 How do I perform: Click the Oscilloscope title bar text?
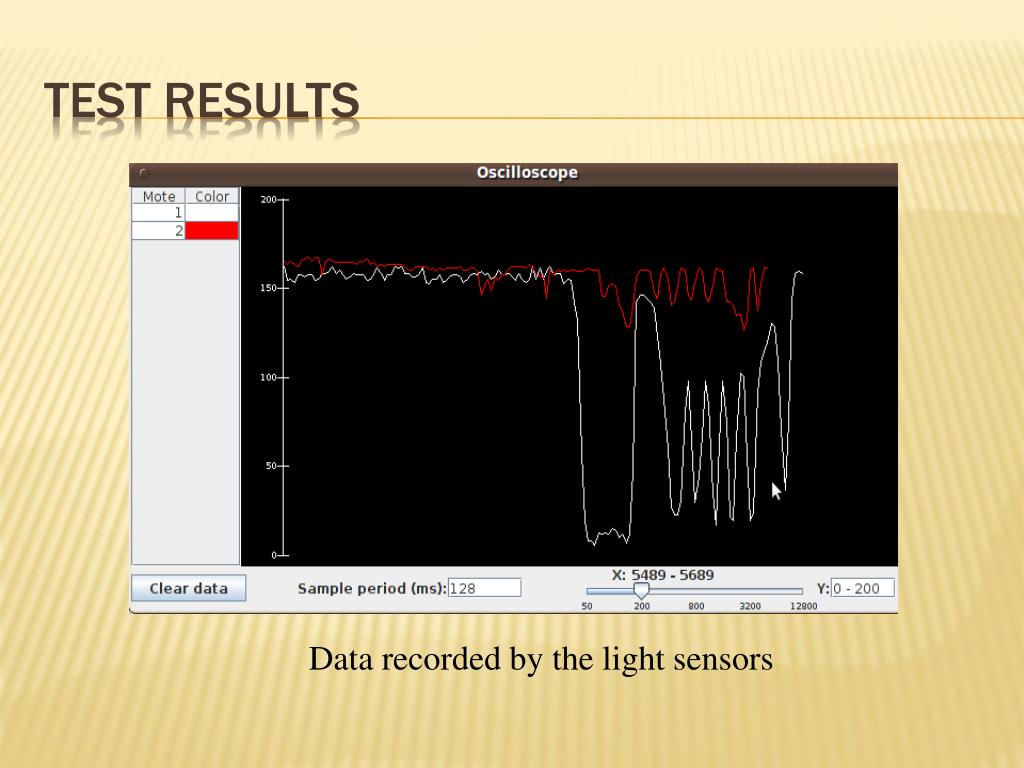[527, 172]
